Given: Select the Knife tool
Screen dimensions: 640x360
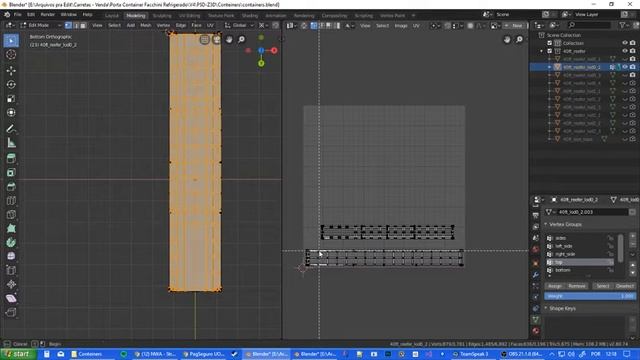Looking at the screenshot, I should [x=11, y=215].
